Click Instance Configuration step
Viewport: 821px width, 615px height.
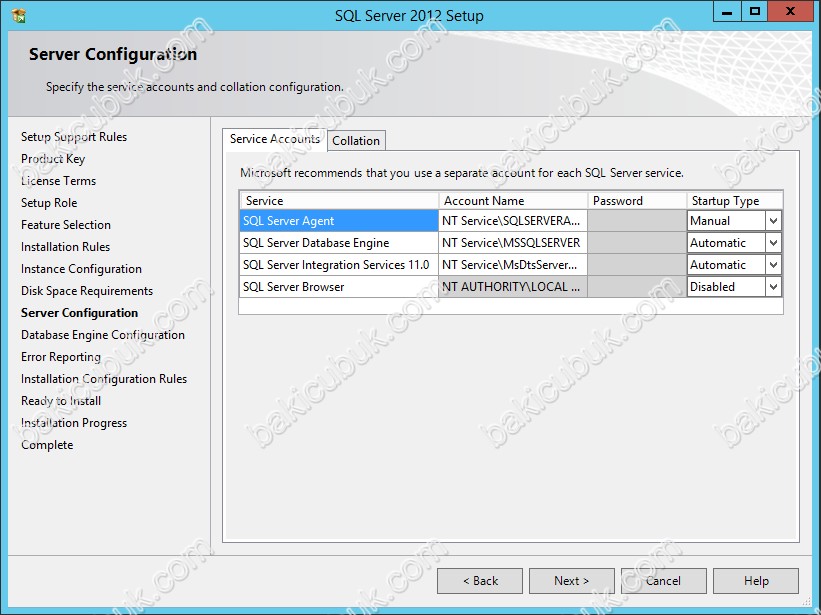(x=81, y=269)
